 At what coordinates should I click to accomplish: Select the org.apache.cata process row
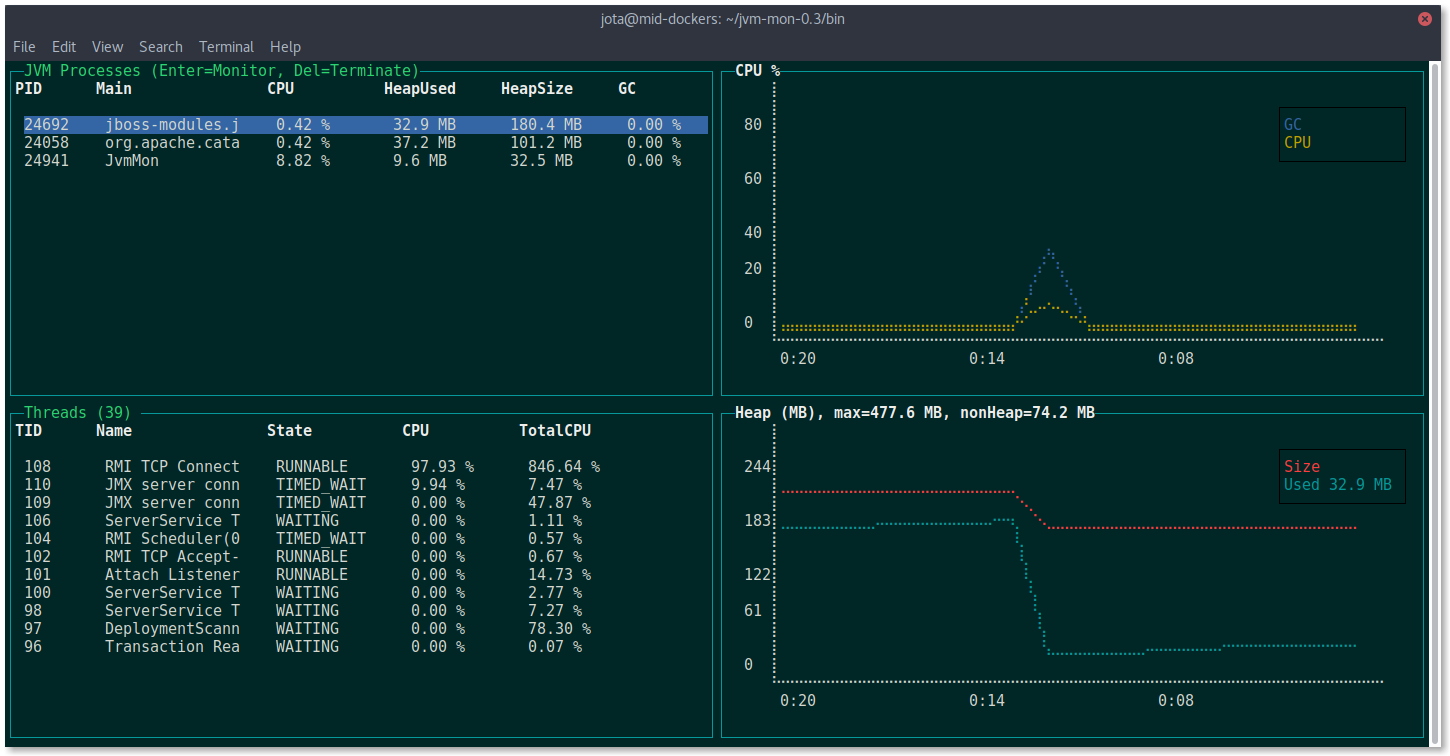[x=172, y=143]
